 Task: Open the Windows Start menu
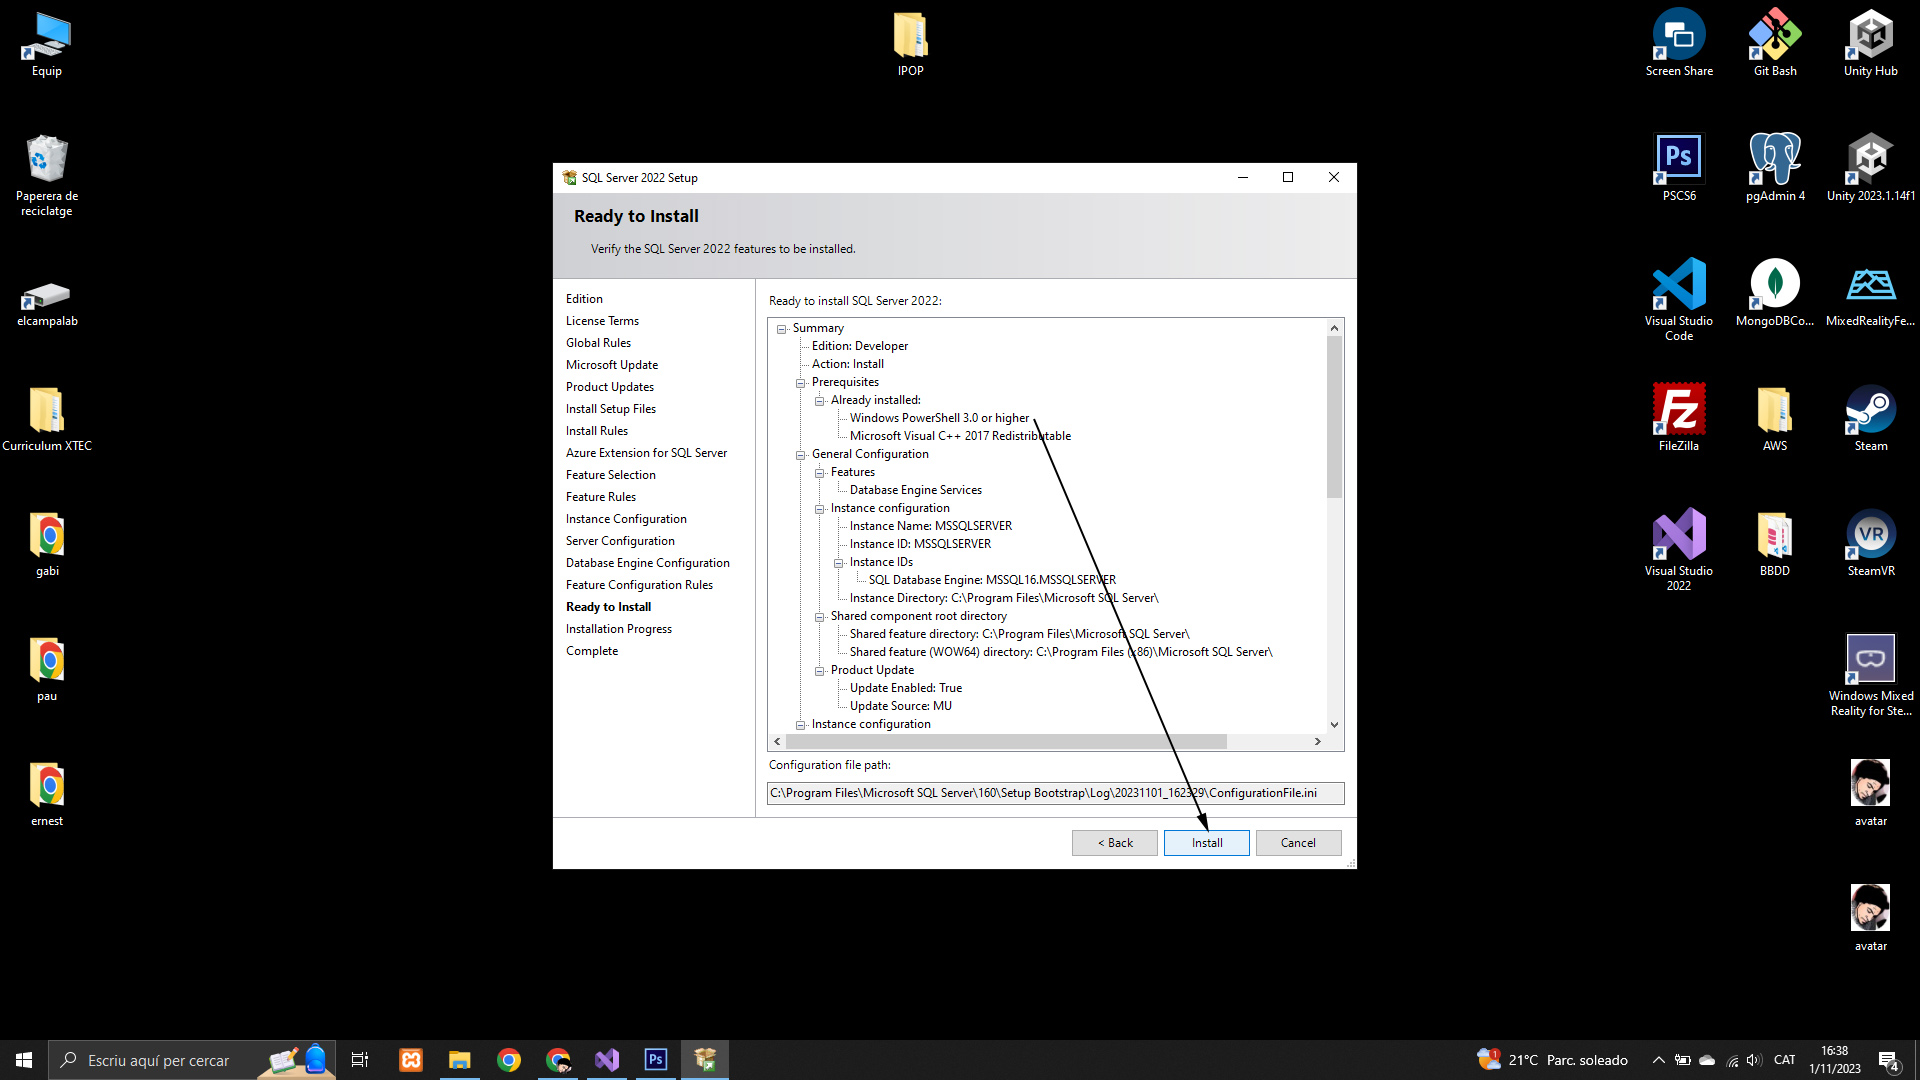pyautogui.click(x=24, y=1060)
